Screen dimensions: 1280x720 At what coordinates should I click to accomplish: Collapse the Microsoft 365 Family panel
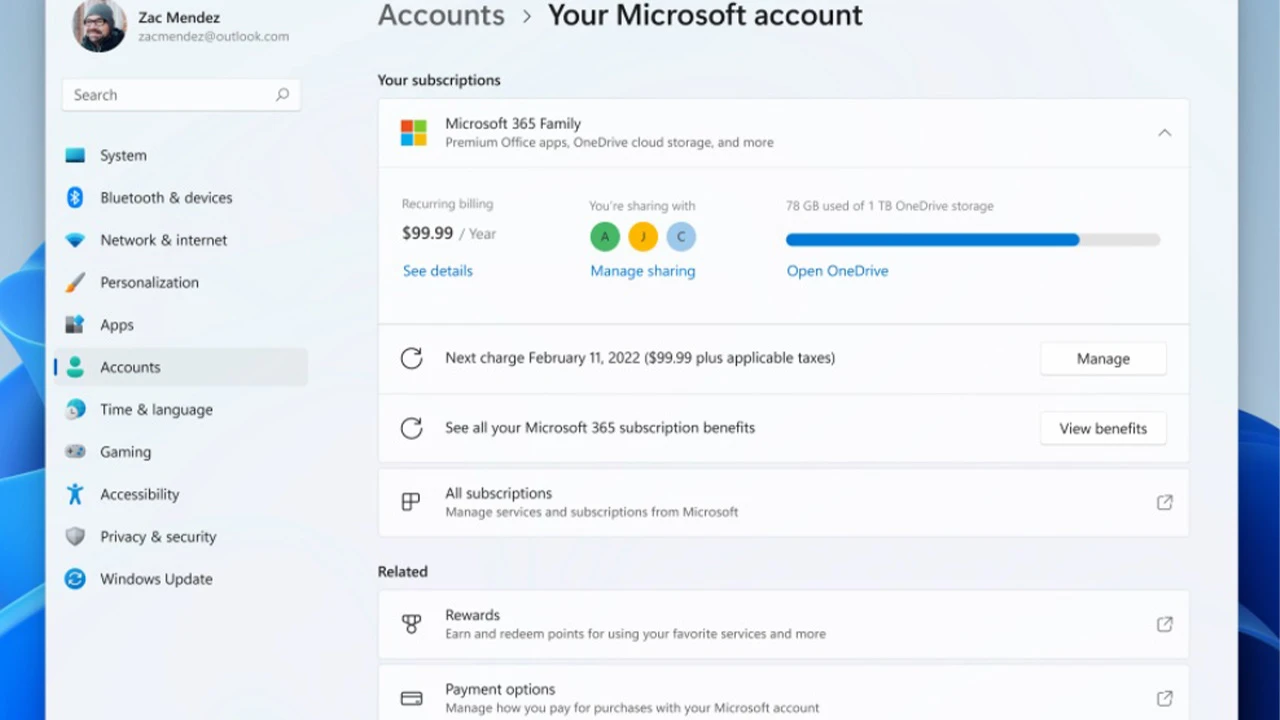pos(1164,132)
